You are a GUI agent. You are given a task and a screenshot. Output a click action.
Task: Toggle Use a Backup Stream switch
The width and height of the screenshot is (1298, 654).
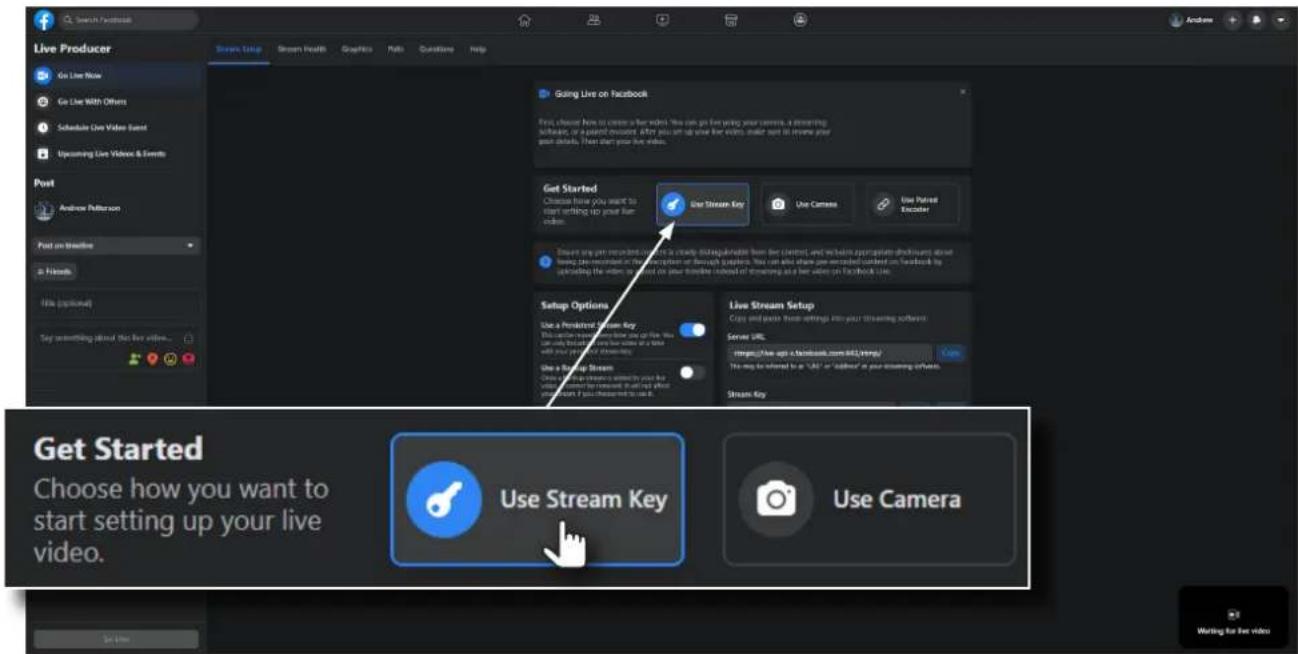(x=692, y=371)
